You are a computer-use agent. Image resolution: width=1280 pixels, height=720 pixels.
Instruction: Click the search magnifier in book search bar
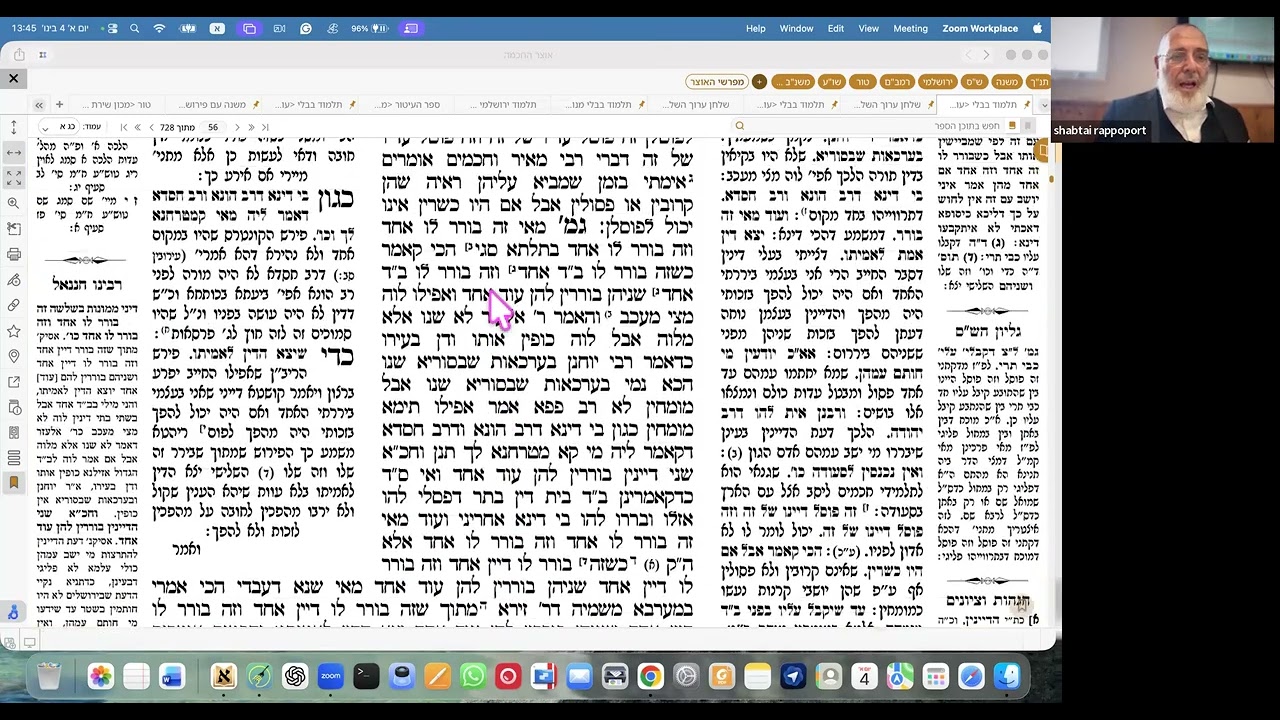click(739, 126)
